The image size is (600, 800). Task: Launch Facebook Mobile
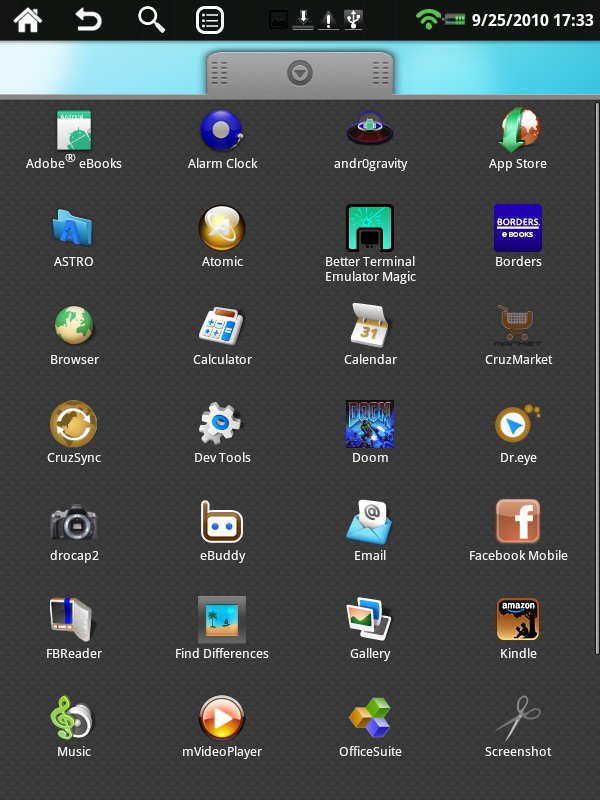click(518, 521)
